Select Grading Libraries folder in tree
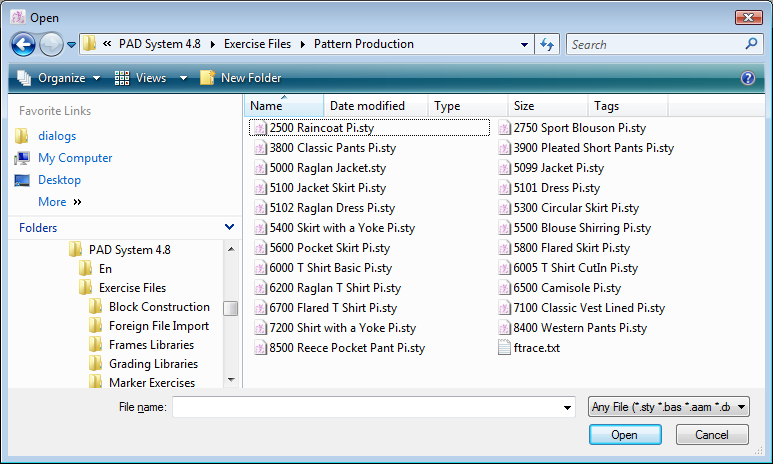 pyautogui.click(x=153, y=364)
